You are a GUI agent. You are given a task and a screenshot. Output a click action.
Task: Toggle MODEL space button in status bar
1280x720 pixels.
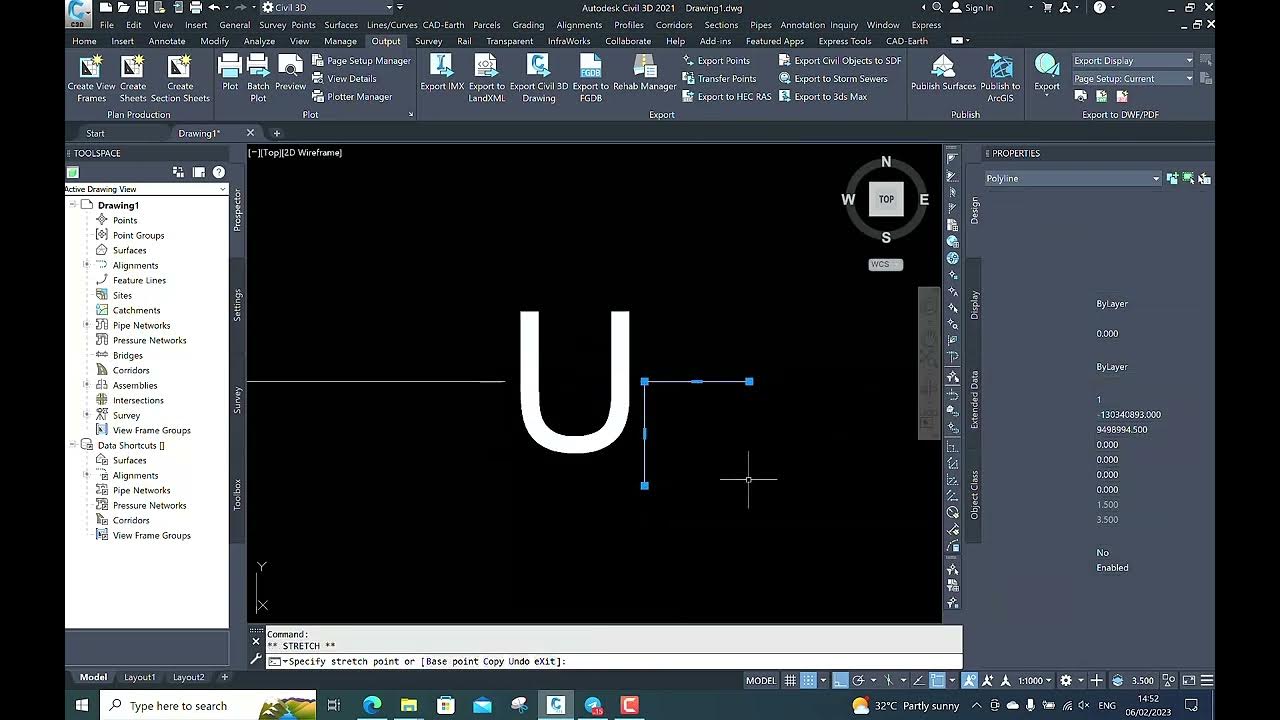(x=761, y=680)
